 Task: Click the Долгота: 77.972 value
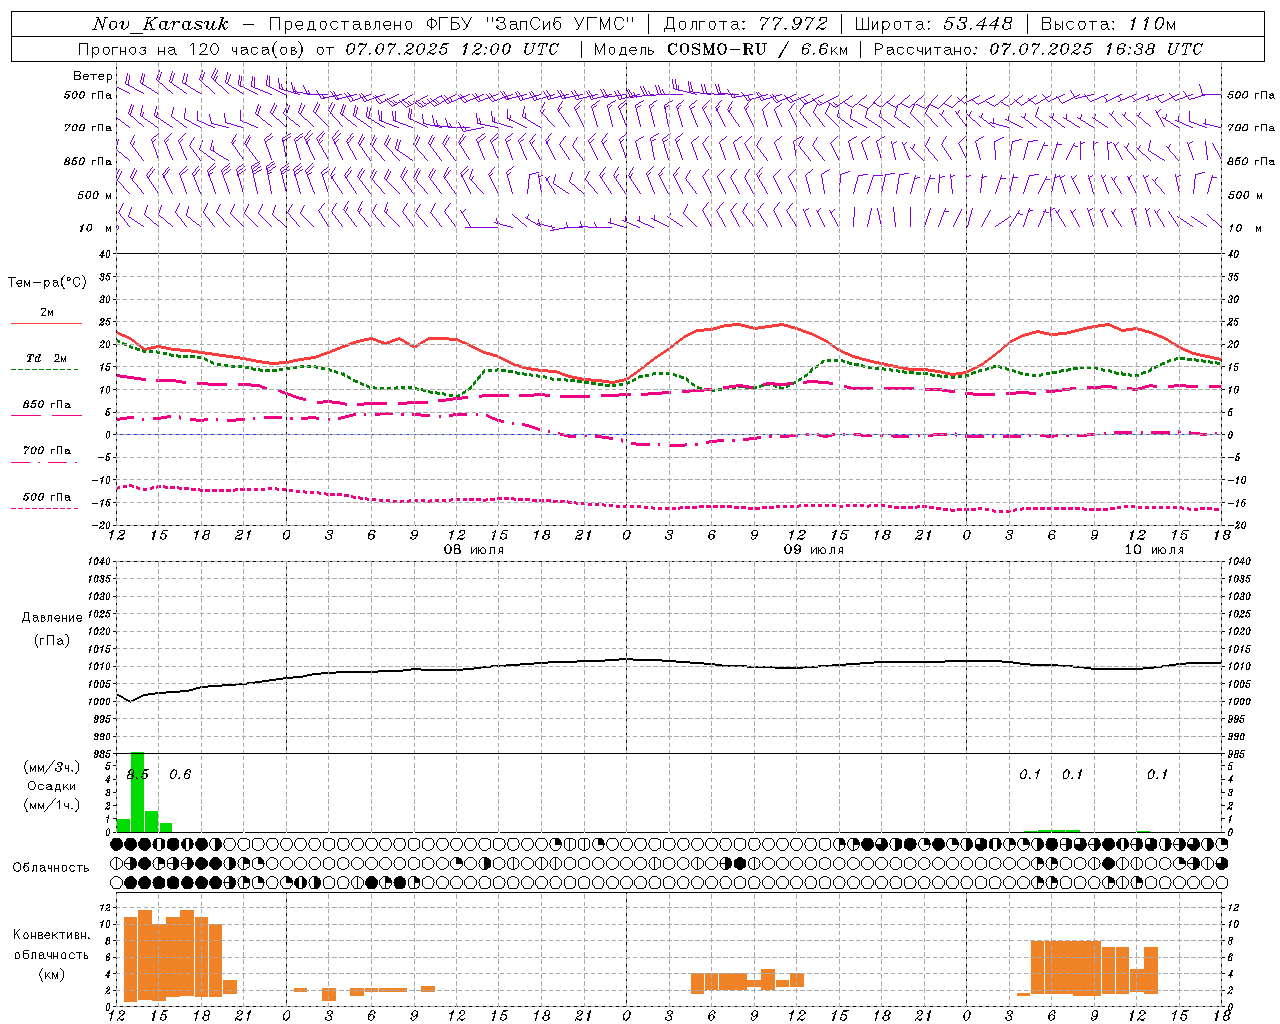[746, 24]
